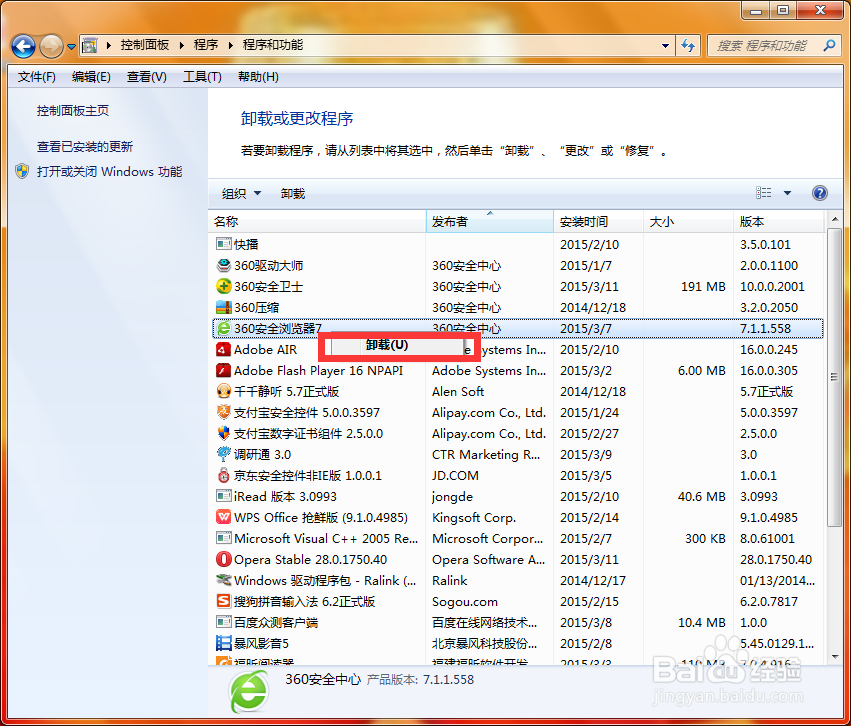This screenshot has height=726, width=851.
Task: Open 查看已安装的更新 link
Action: (x=85, y=147)
